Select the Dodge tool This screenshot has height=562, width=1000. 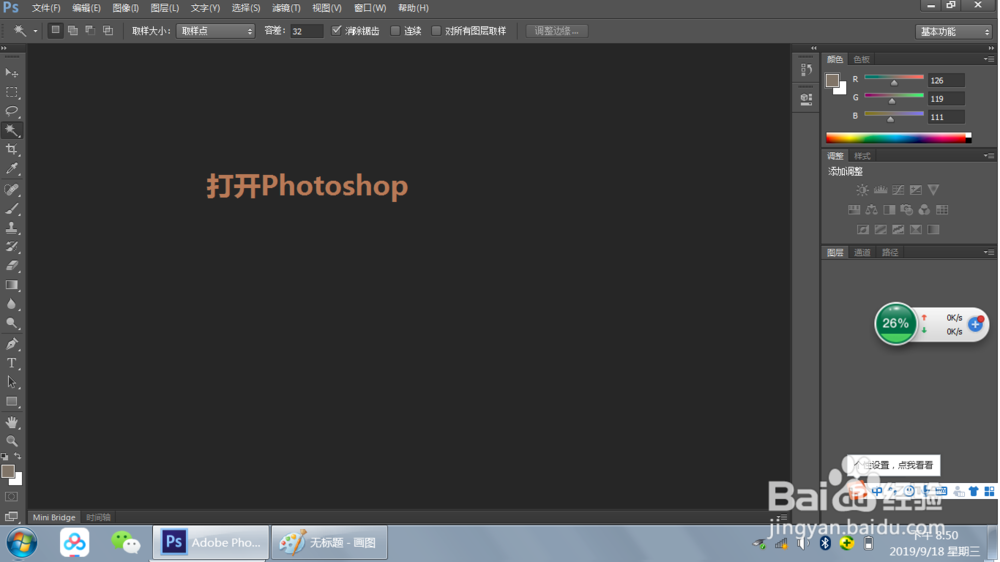11,323
